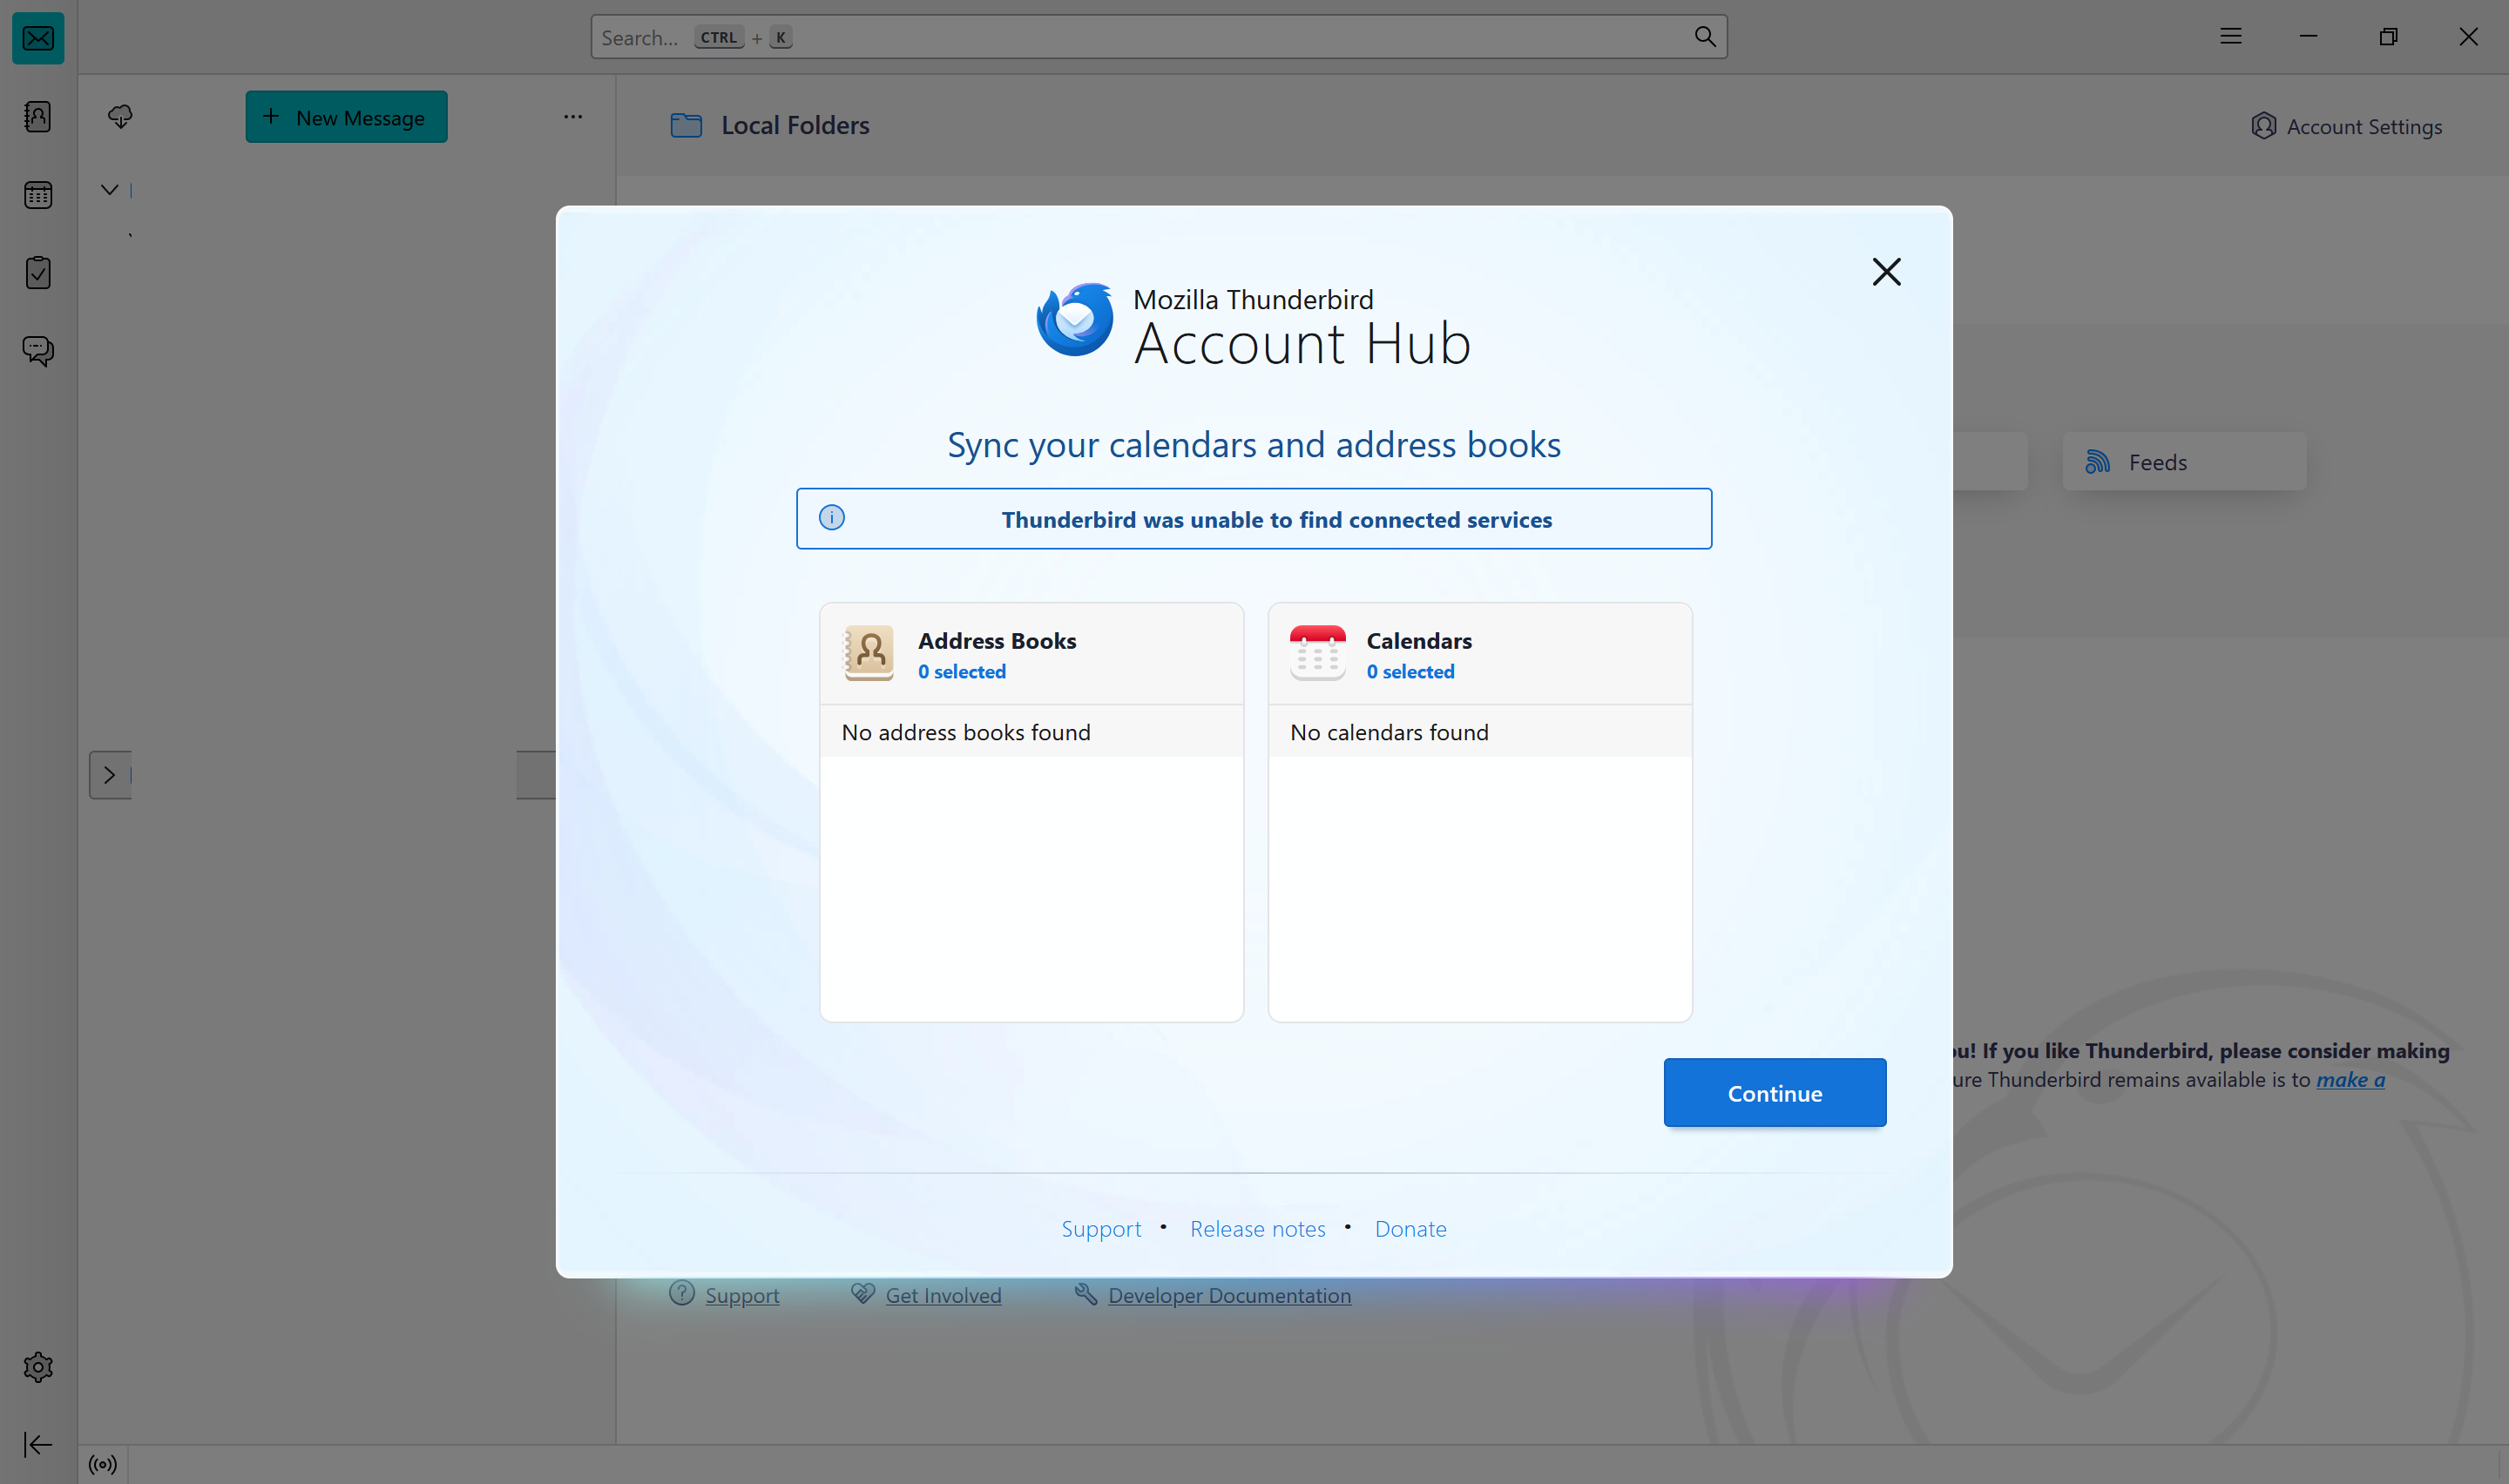
Task: Click the info icon in the notification
Action: 832,518
